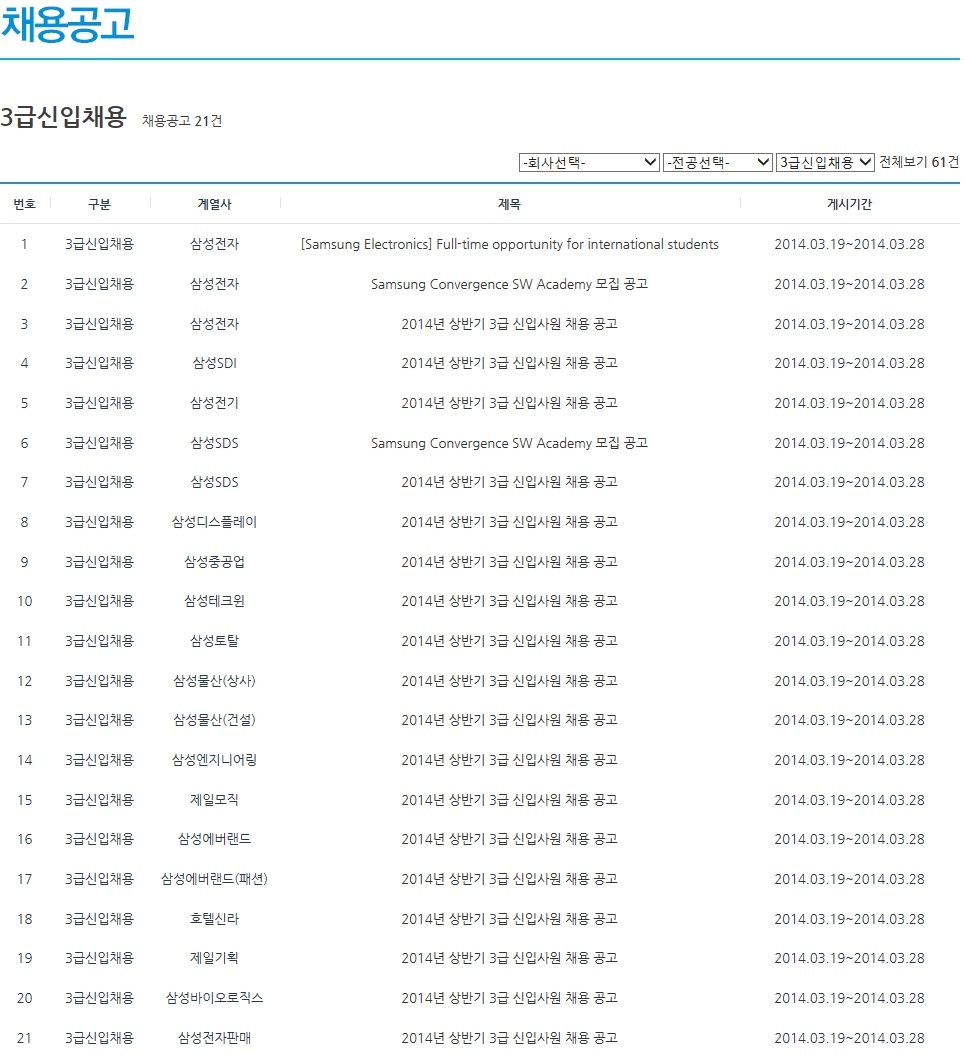The width and height of the screenshot is (964, 1056).
Task: Open row 19 제일기획 recruitment posting title
Action: [x=509, y=958]
